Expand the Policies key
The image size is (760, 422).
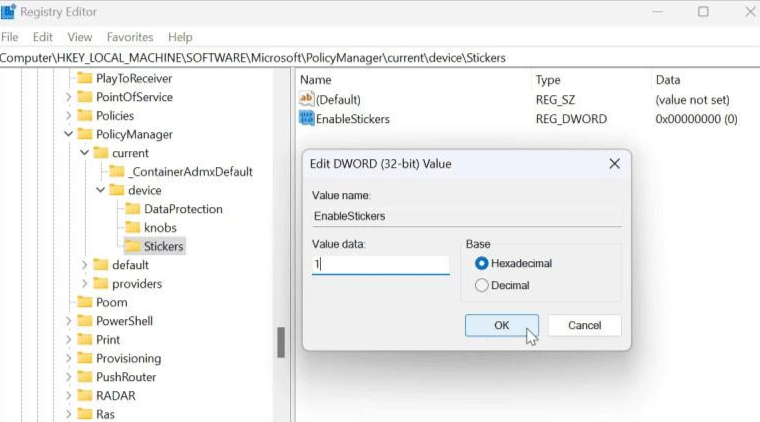pos(68,115)
